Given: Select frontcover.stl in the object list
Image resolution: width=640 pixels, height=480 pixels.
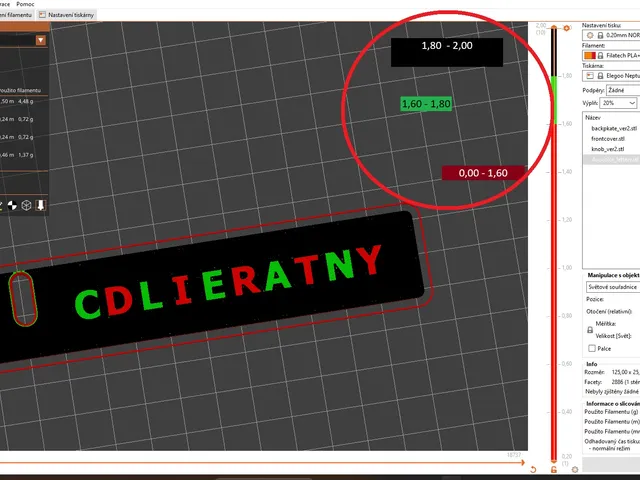Looking at the screenshot, I should point(608,139).
